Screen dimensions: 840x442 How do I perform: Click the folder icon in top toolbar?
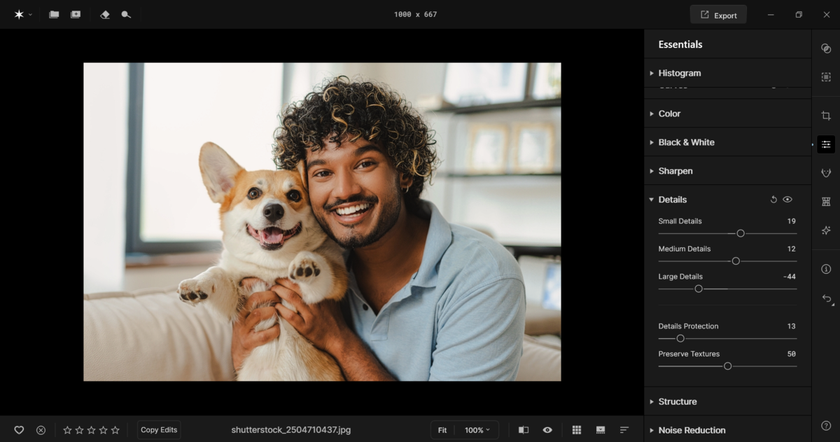click(x=54, y=15)
